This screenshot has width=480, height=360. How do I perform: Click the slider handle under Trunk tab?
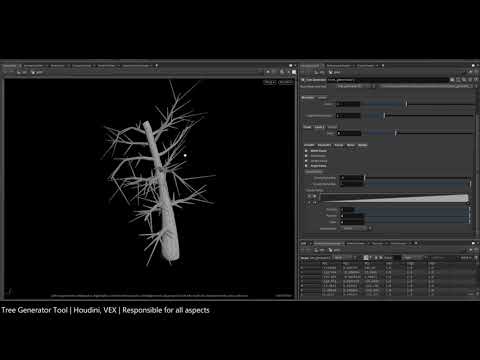395,133
